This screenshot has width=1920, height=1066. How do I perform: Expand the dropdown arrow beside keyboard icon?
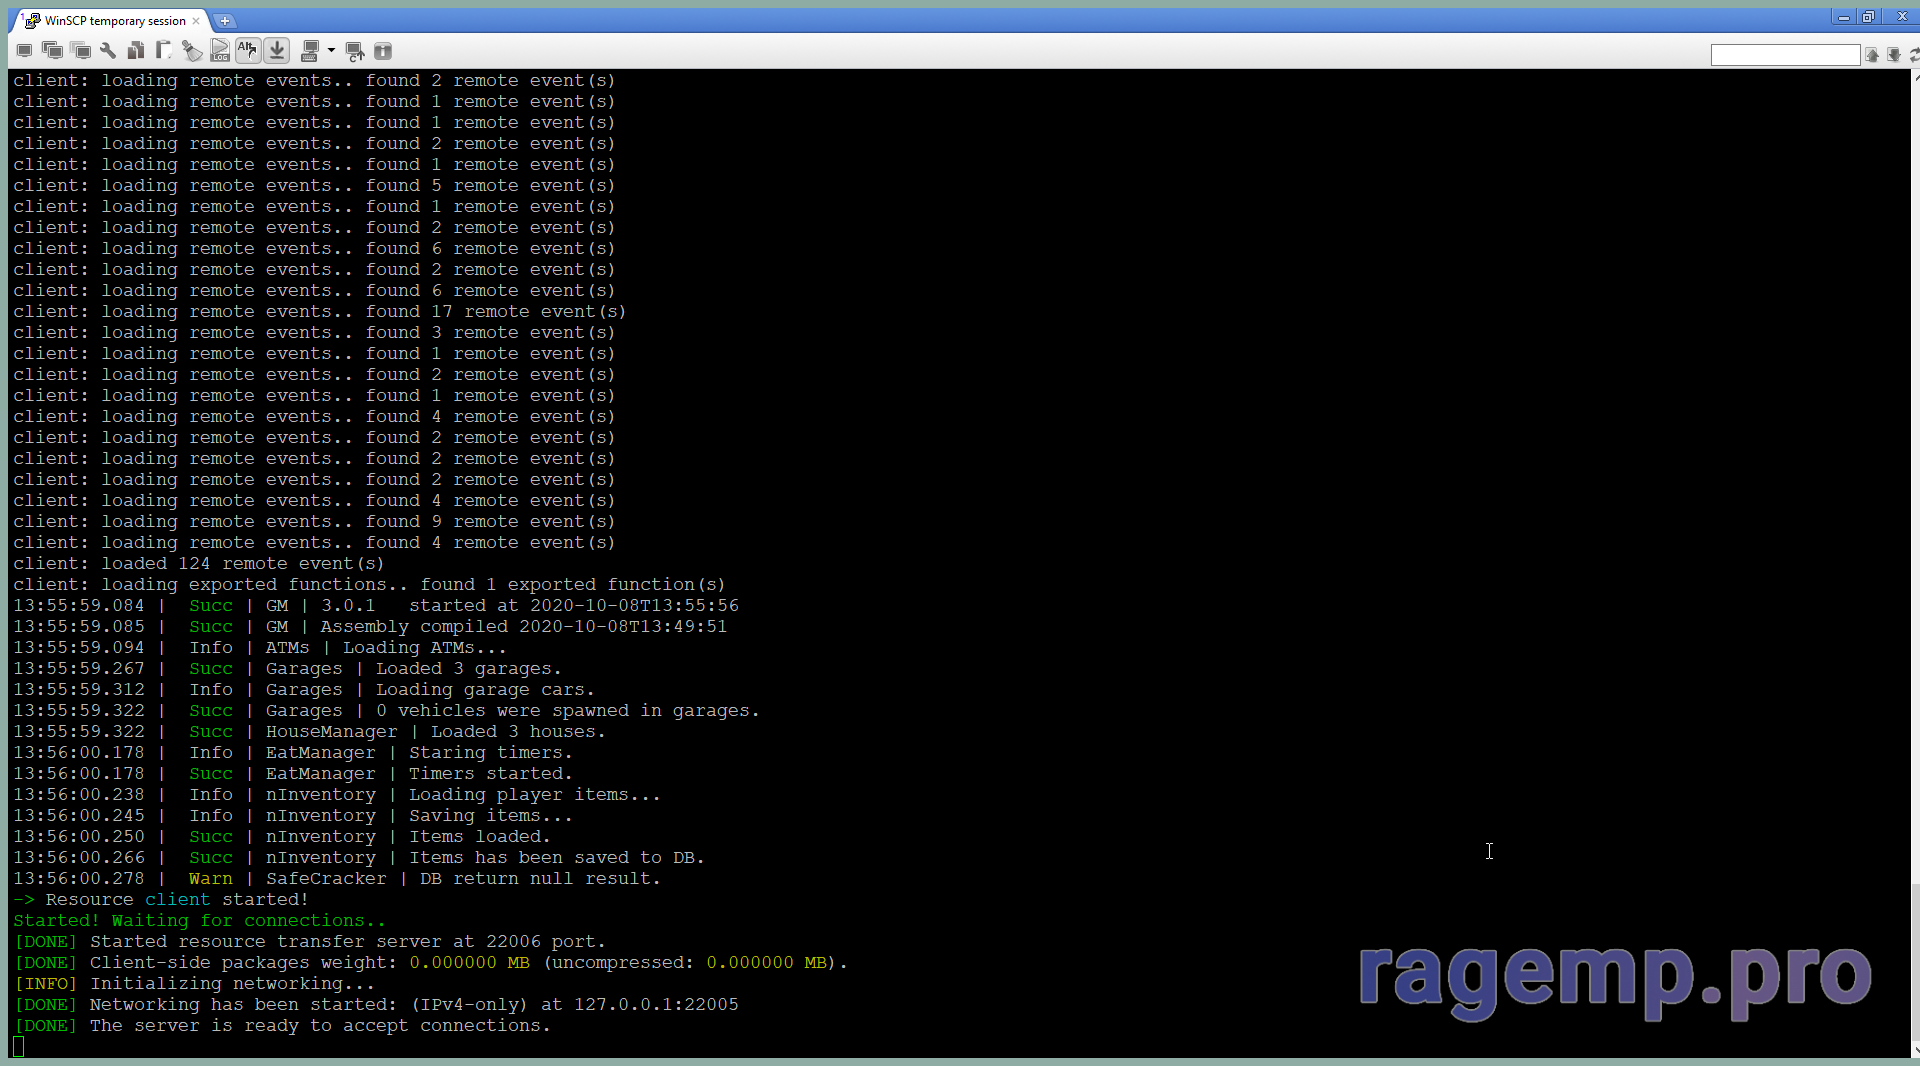click(331, 51)
